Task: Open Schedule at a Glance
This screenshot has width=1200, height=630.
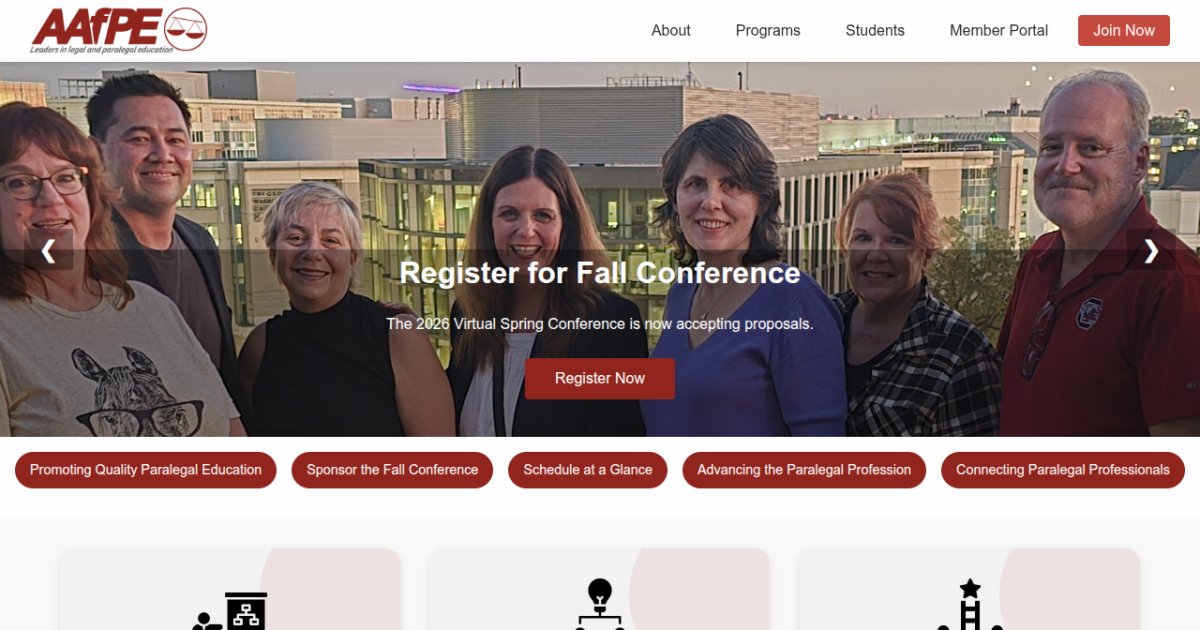Action: [588, 470]
